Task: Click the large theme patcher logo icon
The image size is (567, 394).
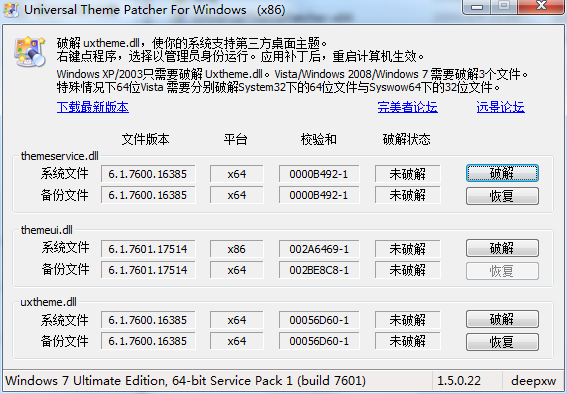Action: pyautogui.click(x=30, y=51)
